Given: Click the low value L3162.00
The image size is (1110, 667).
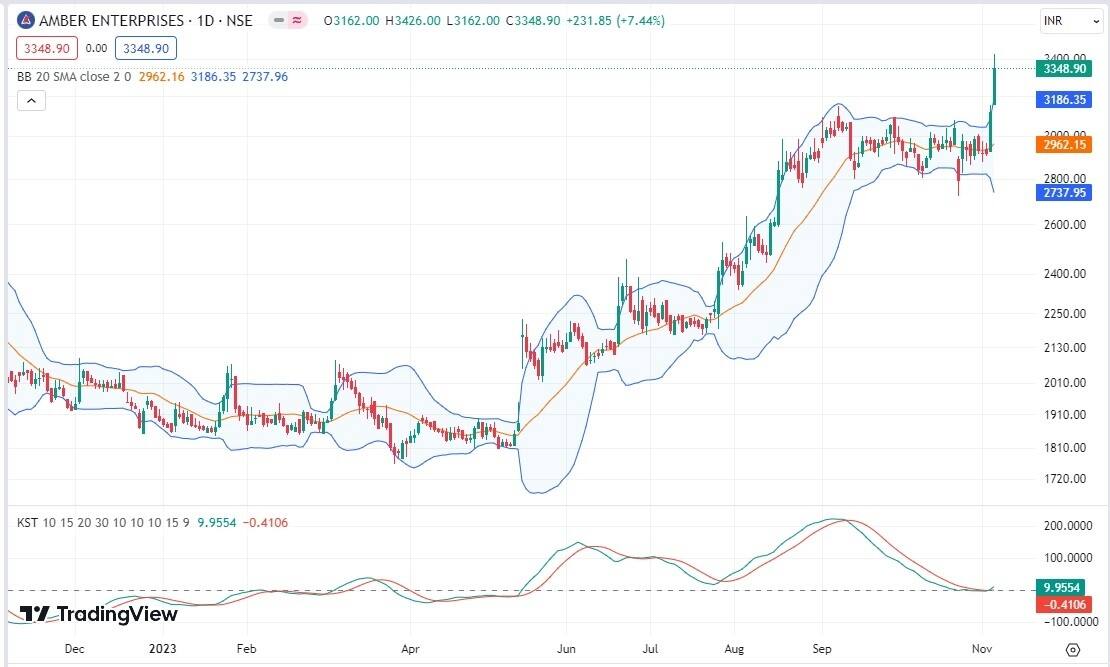Looking at the screenshot, I should pyautogui.click(x=472, y=21).
